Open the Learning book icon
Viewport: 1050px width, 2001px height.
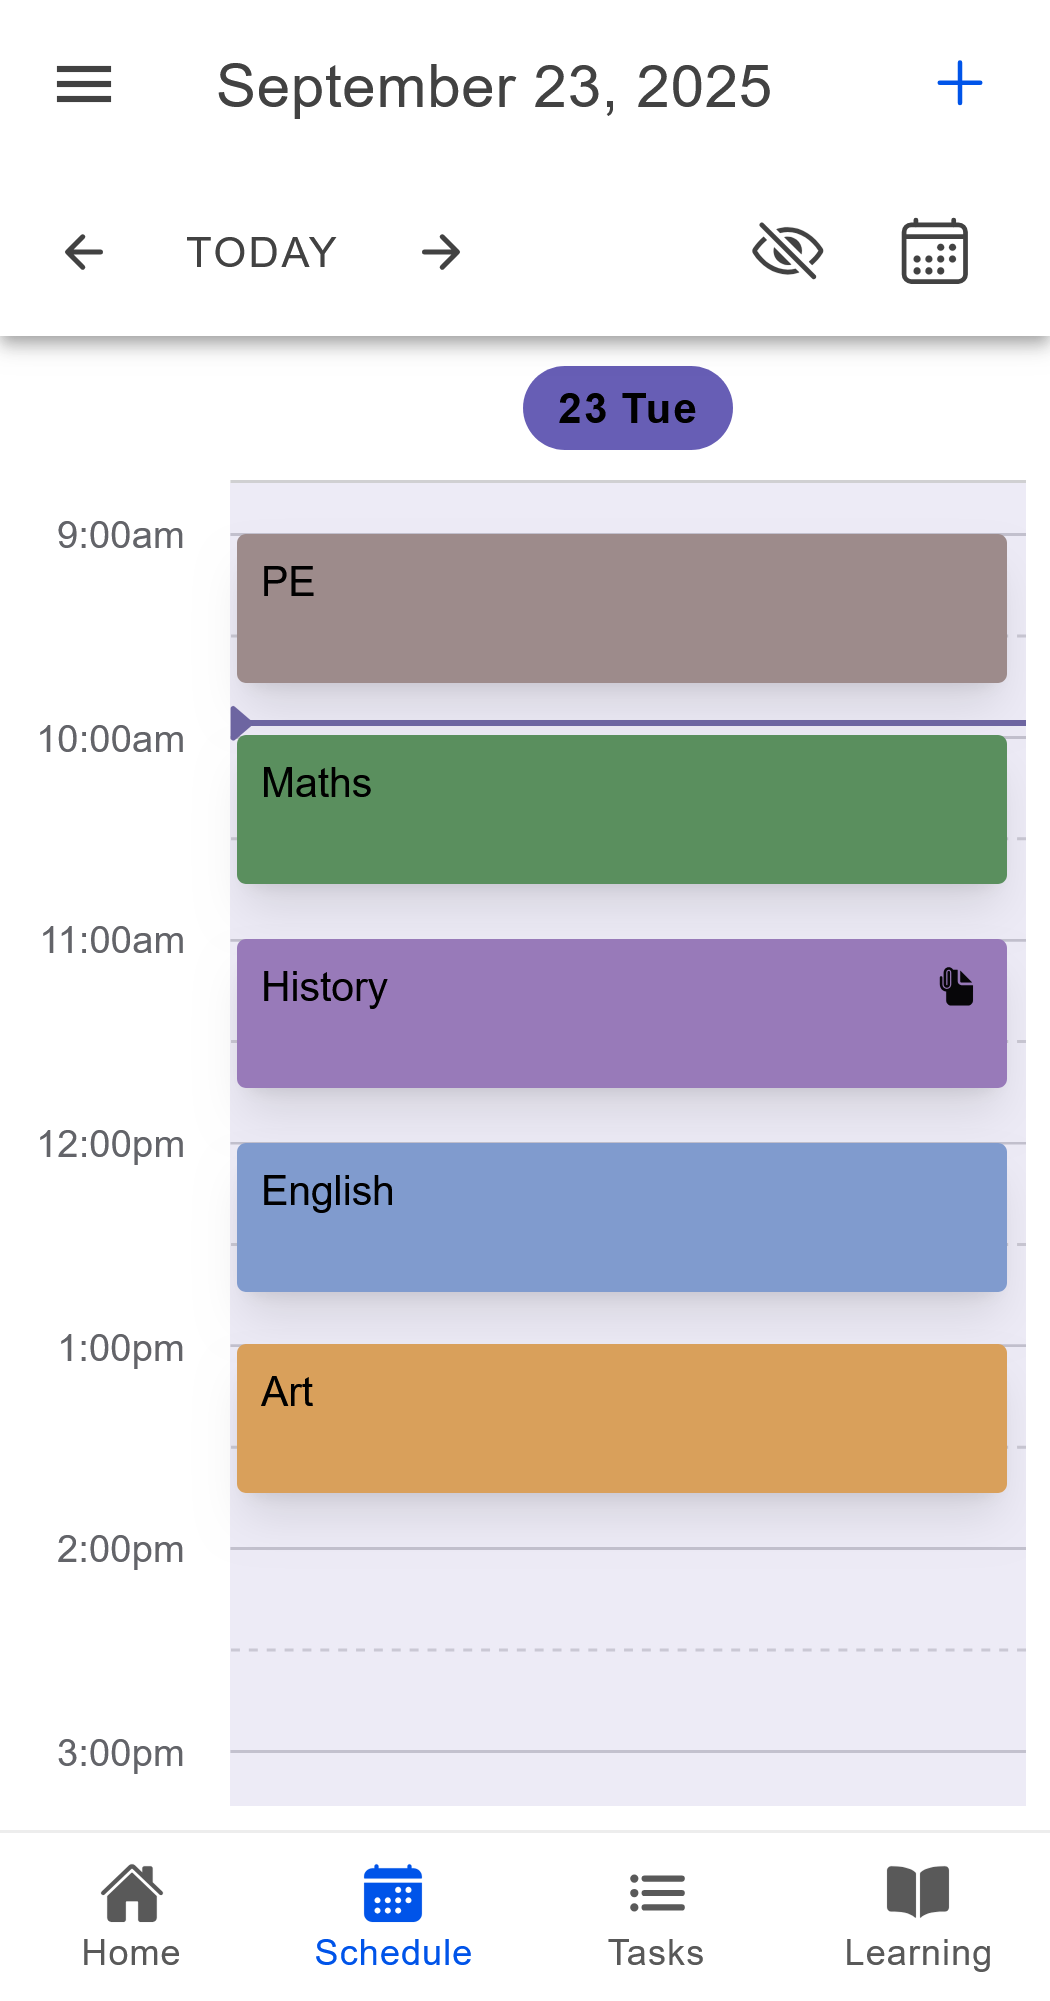click(918, 1913)
